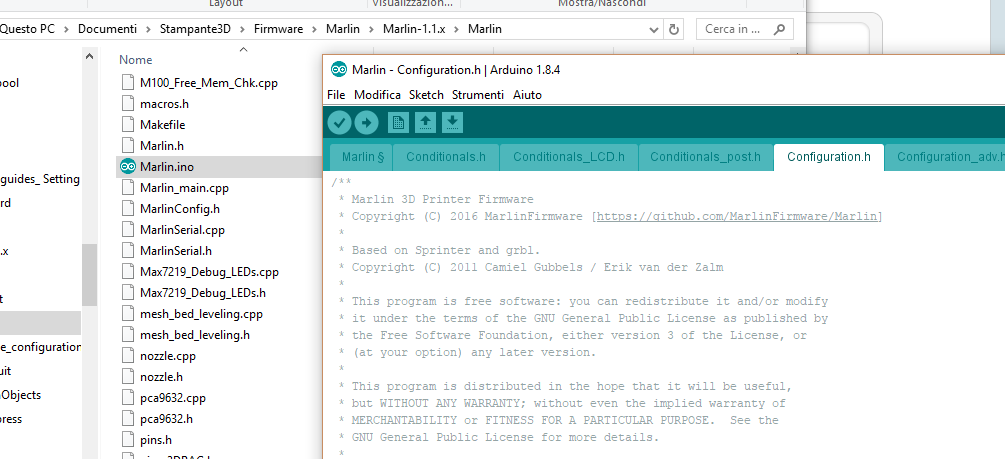Viewport: 1005px width, 459px height.
Task: Click the file icon beside MarlinConfig.h
Action: (x=128, y=209)
